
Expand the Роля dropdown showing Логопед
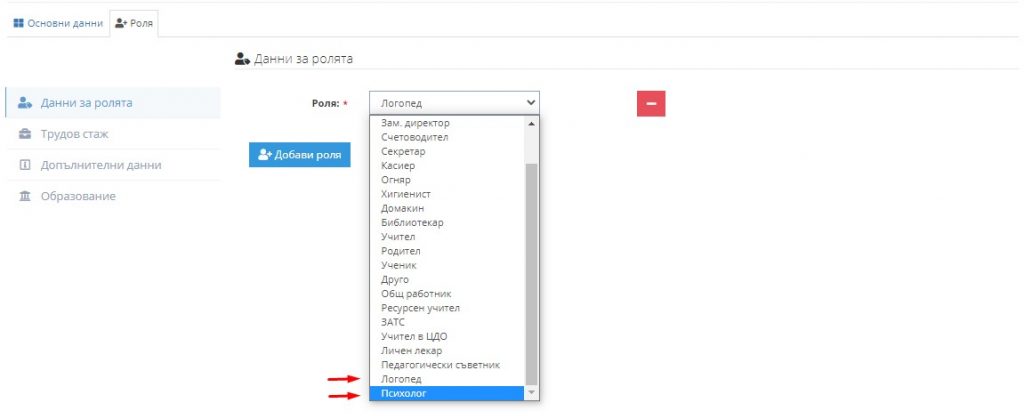click(x=454, y=102)
